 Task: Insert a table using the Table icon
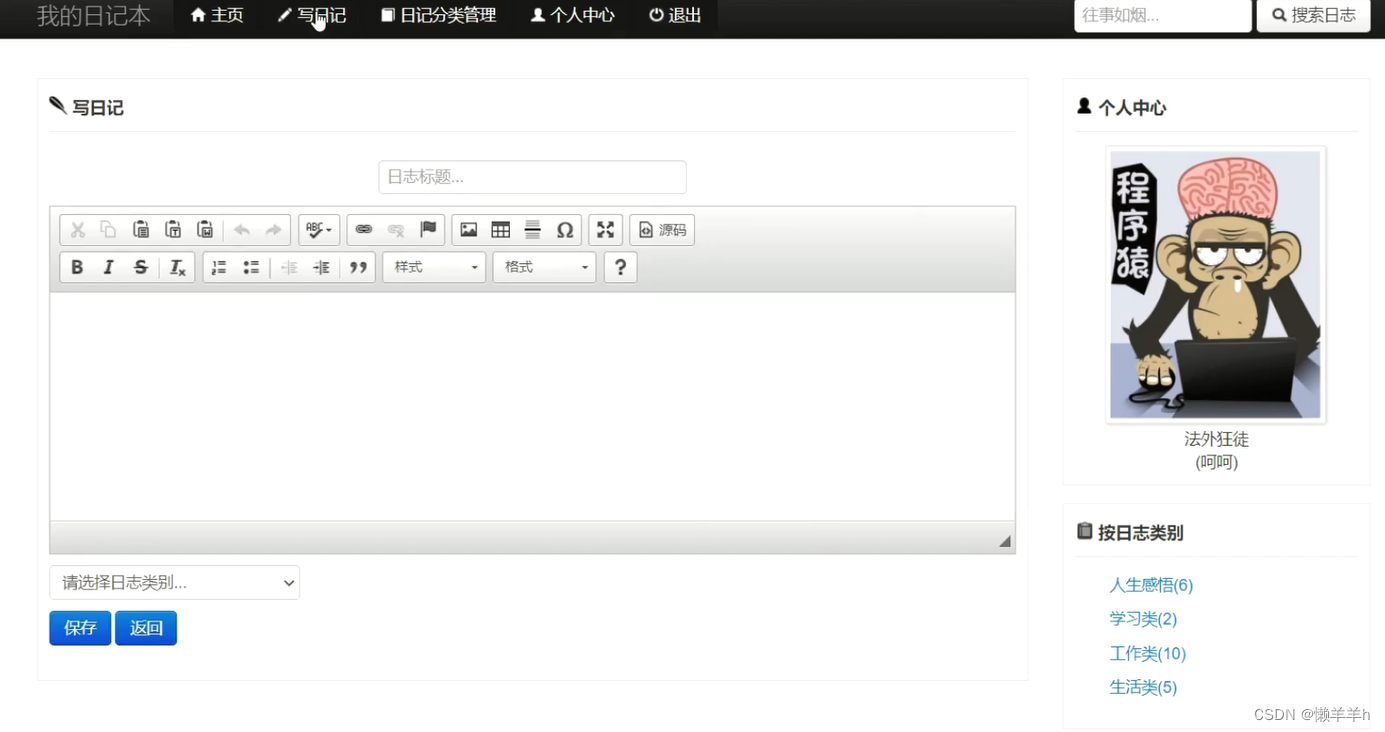pos(501,230)
